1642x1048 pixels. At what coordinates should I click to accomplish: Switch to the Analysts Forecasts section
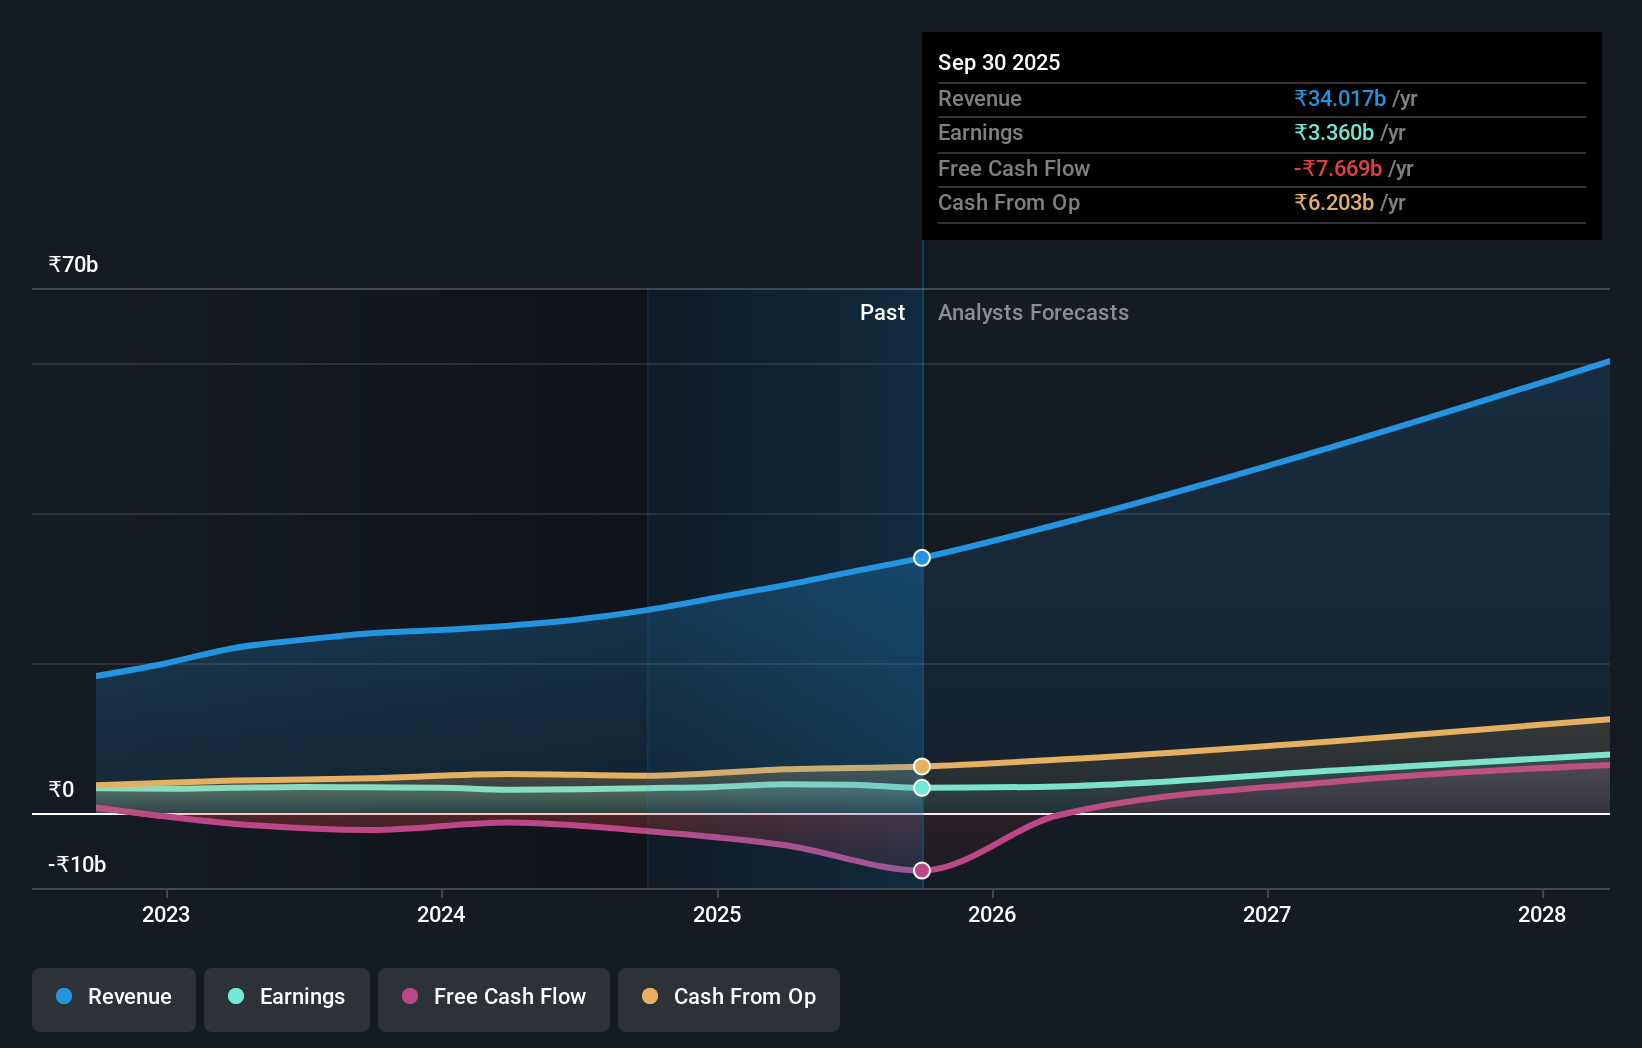[x=1033, y=312]
